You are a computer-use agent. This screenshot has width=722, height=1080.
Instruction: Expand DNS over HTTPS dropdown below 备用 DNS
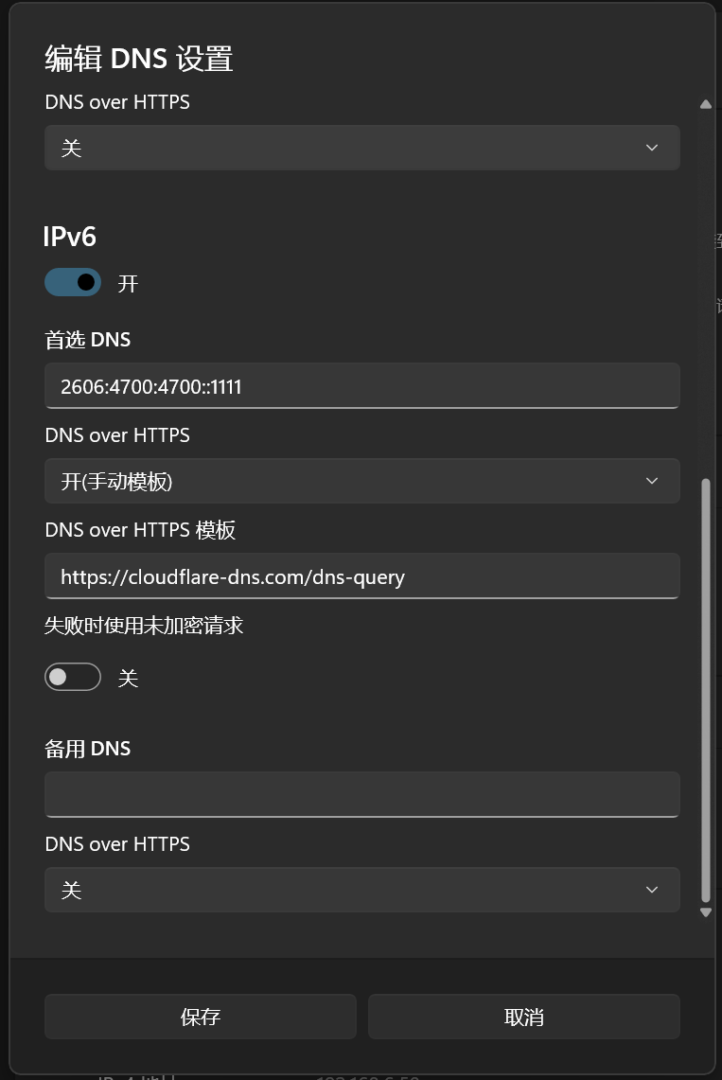tap(361, 890)
